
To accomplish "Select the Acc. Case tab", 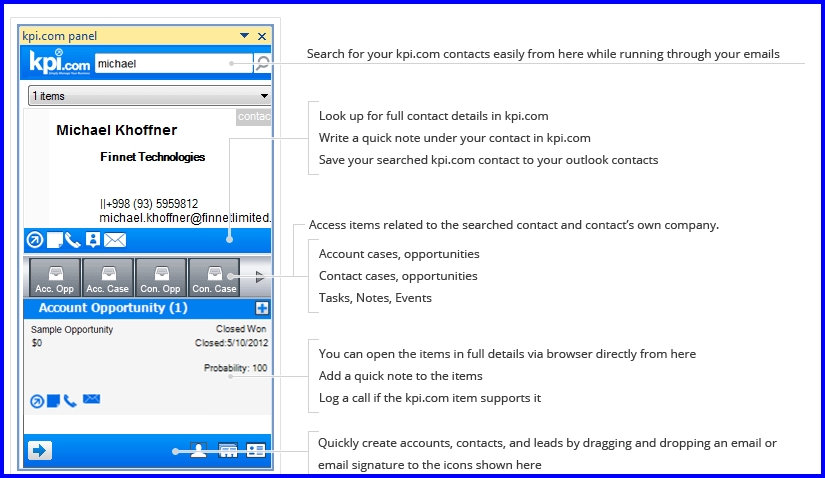I will (107, 277).
